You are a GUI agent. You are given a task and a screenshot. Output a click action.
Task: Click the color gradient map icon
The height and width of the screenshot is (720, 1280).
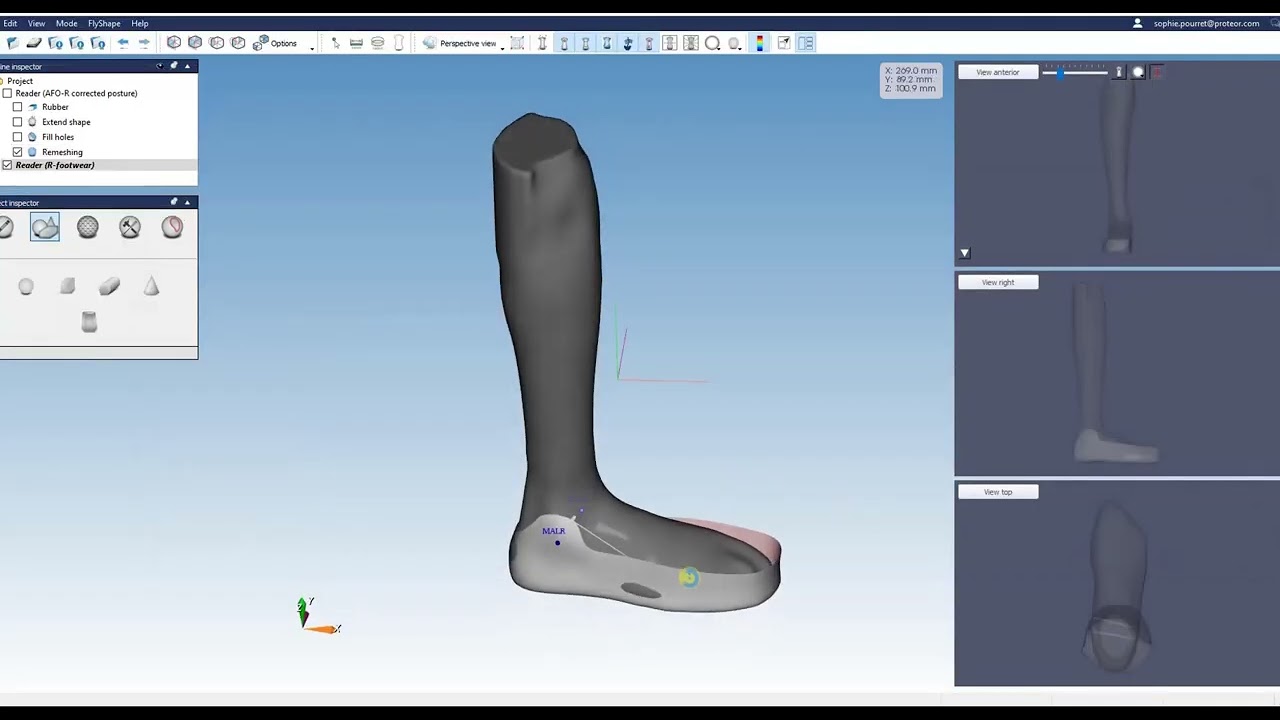[760, 43]
